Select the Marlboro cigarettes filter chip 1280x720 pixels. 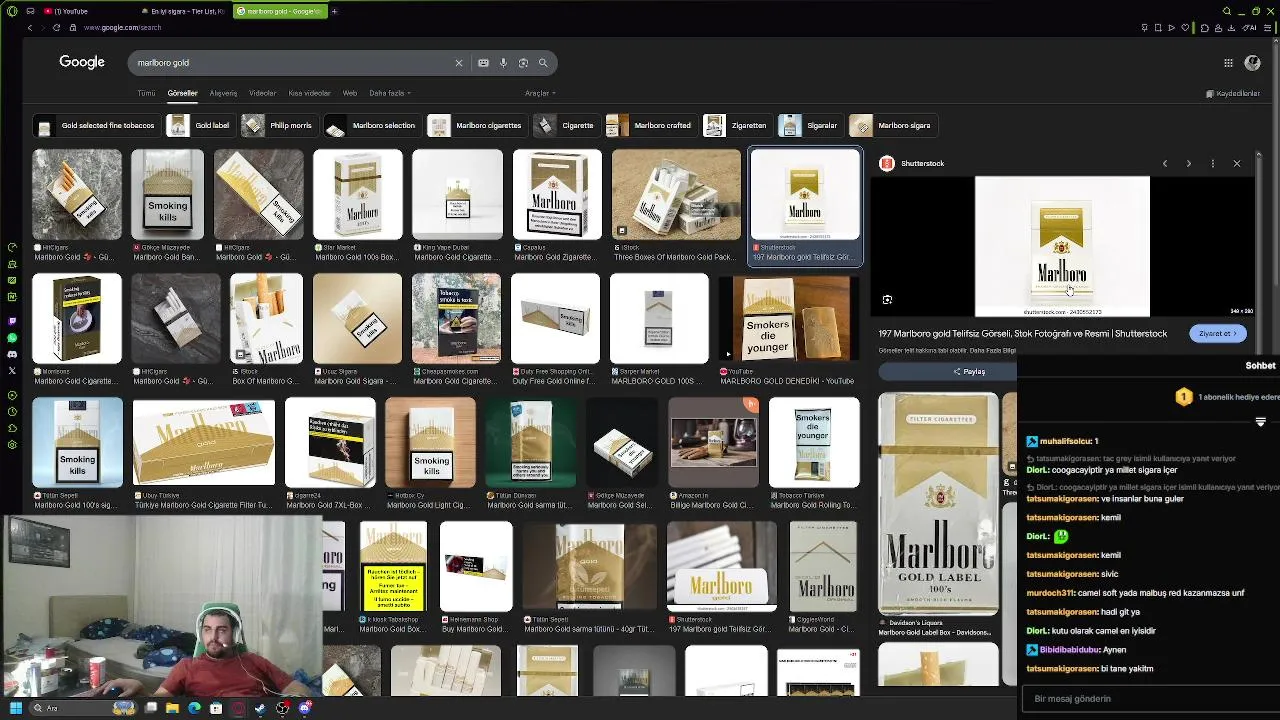pos(476,125)
